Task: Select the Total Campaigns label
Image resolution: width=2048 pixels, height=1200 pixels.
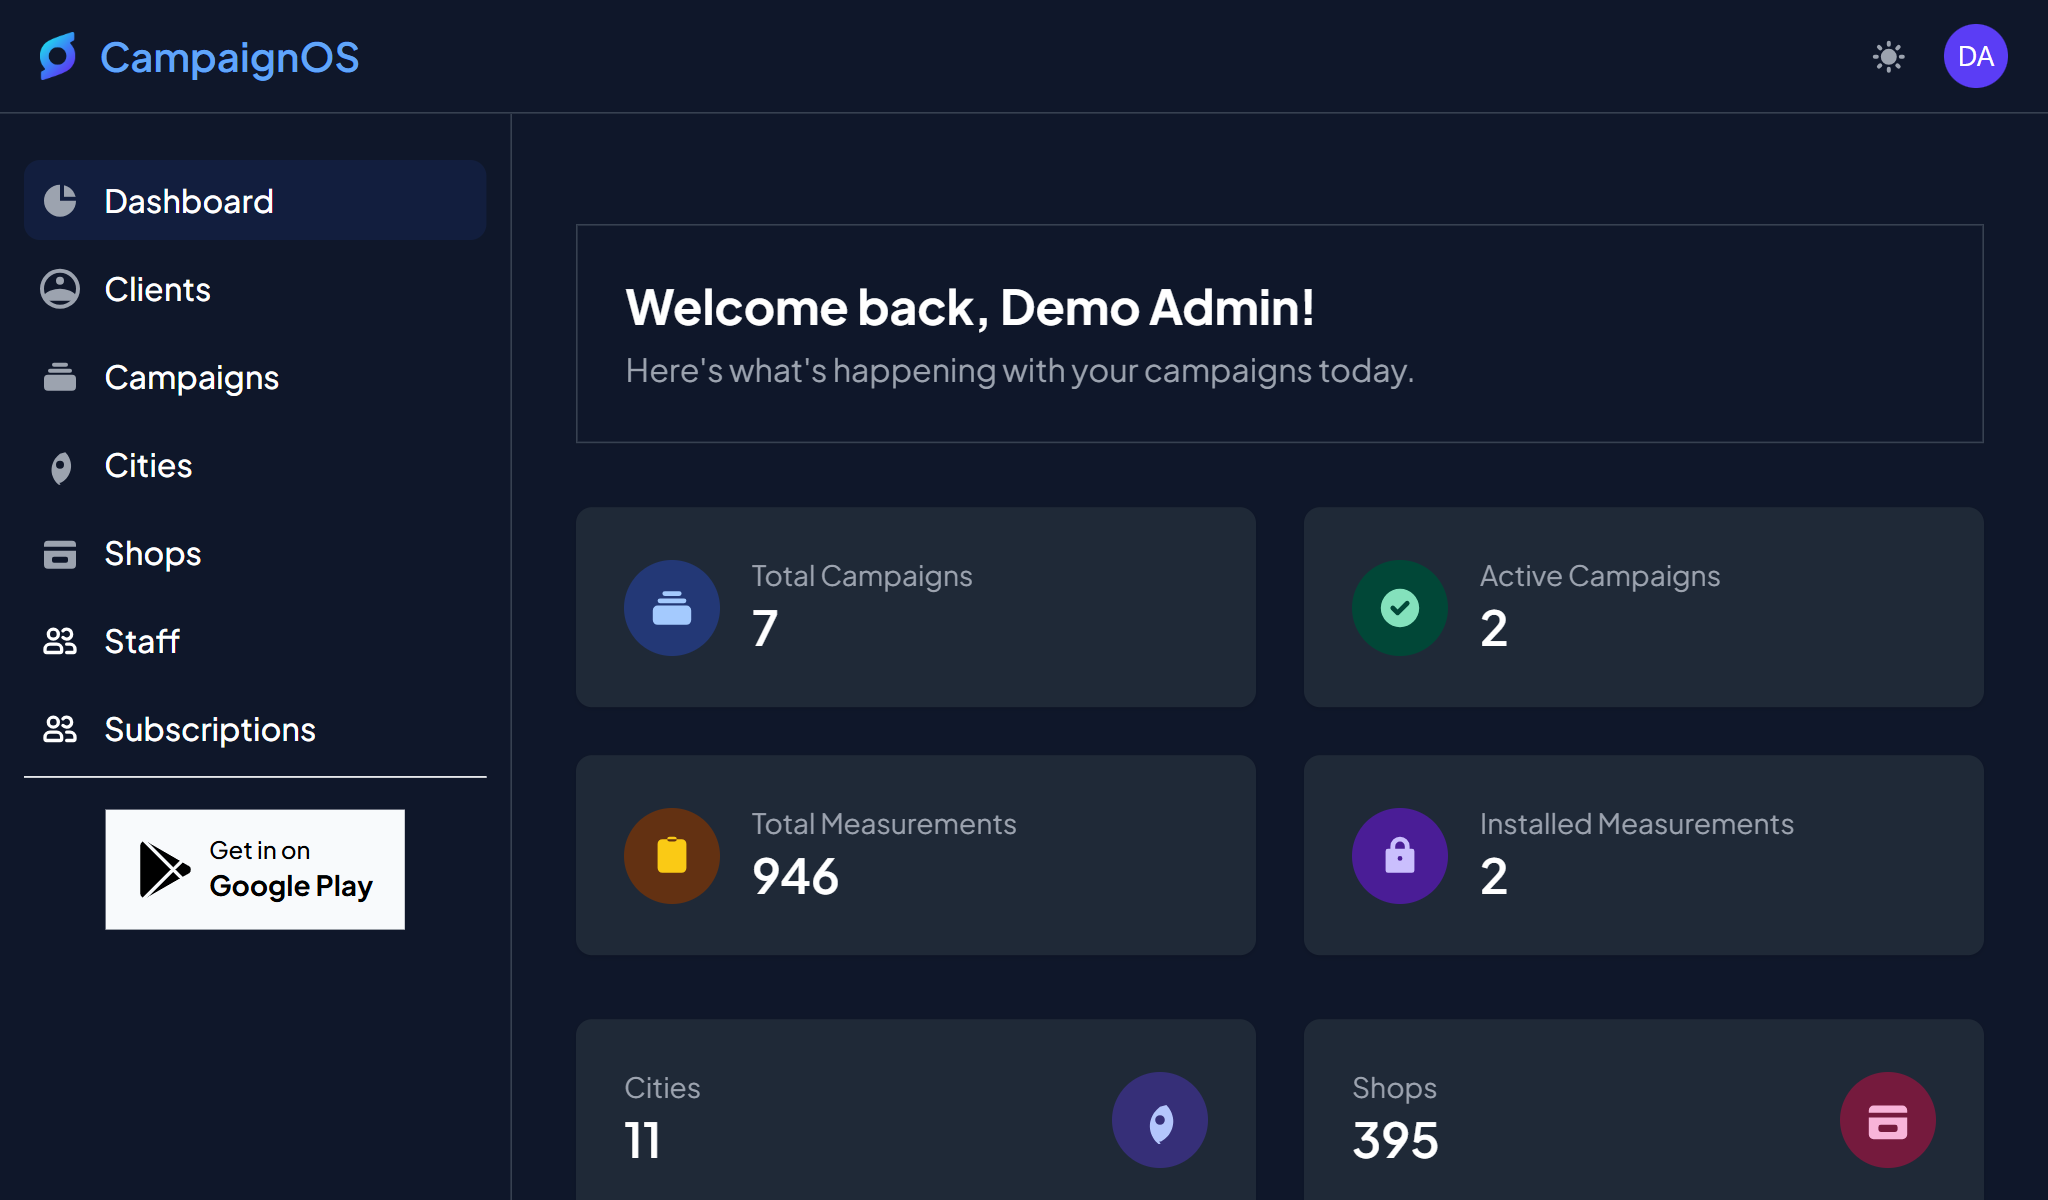Action: pyautogui.click(x=862, y=576)
